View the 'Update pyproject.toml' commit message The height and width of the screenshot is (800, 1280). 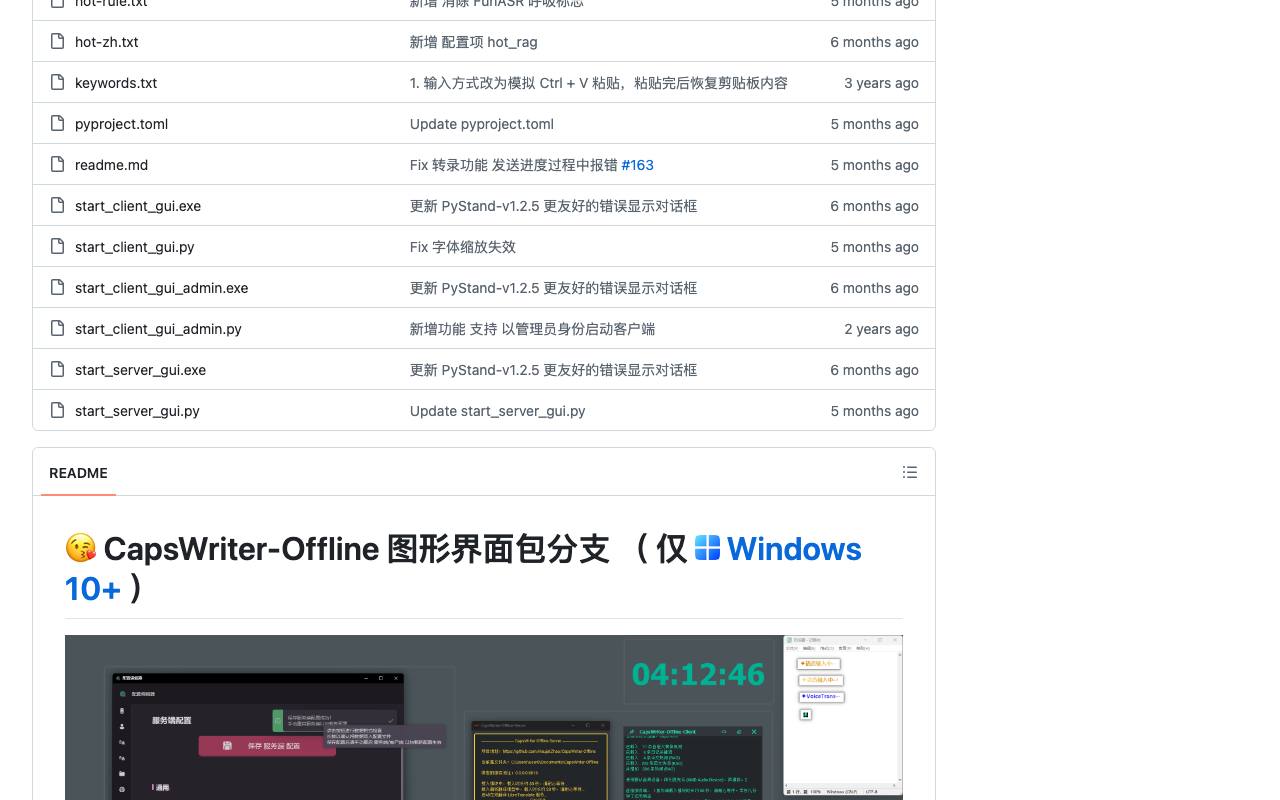[x=482, y=124]
